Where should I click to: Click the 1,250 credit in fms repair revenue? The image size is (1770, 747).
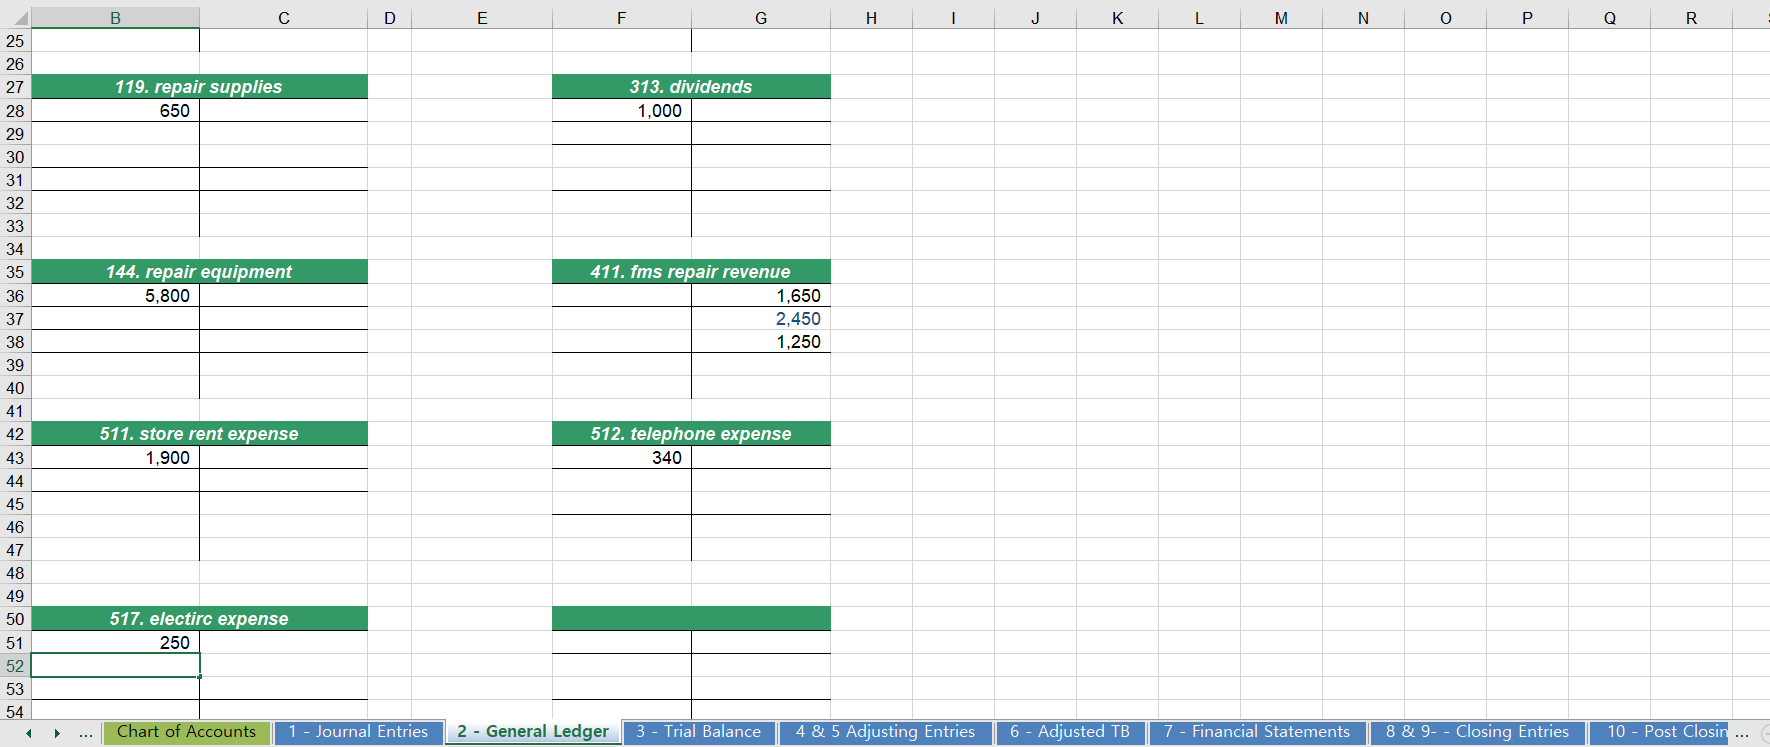pos(761,342)
